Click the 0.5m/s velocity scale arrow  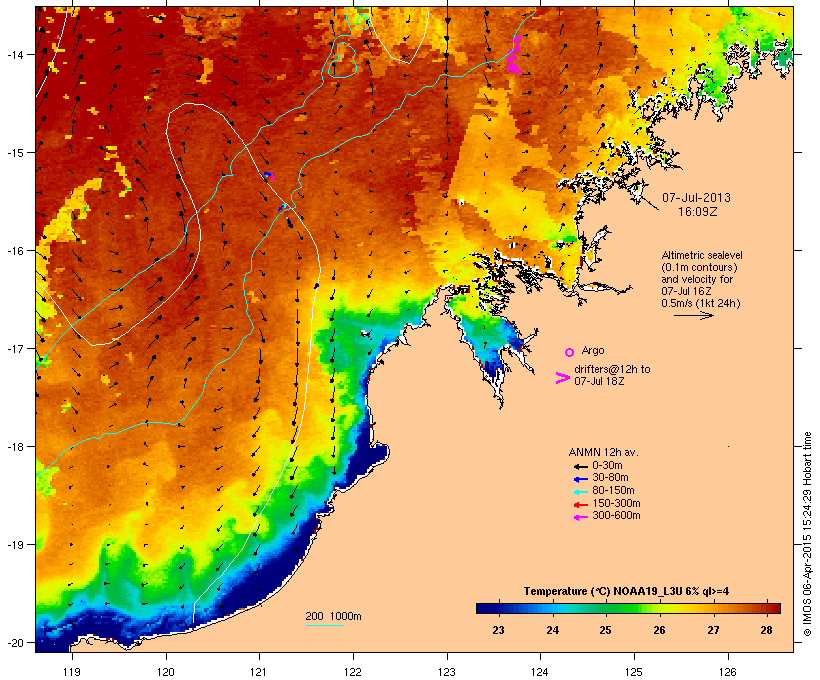pos(693,315)
